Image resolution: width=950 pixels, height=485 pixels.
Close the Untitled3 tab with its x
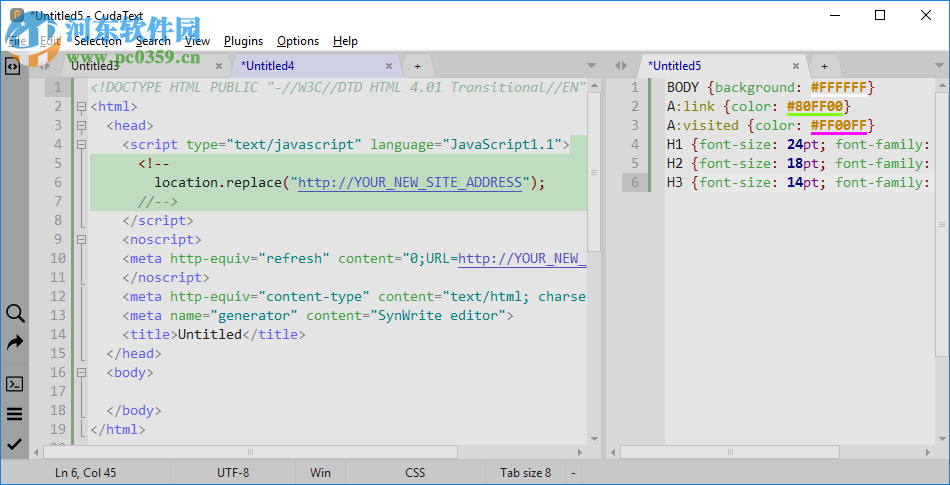[x=219, y=66]
